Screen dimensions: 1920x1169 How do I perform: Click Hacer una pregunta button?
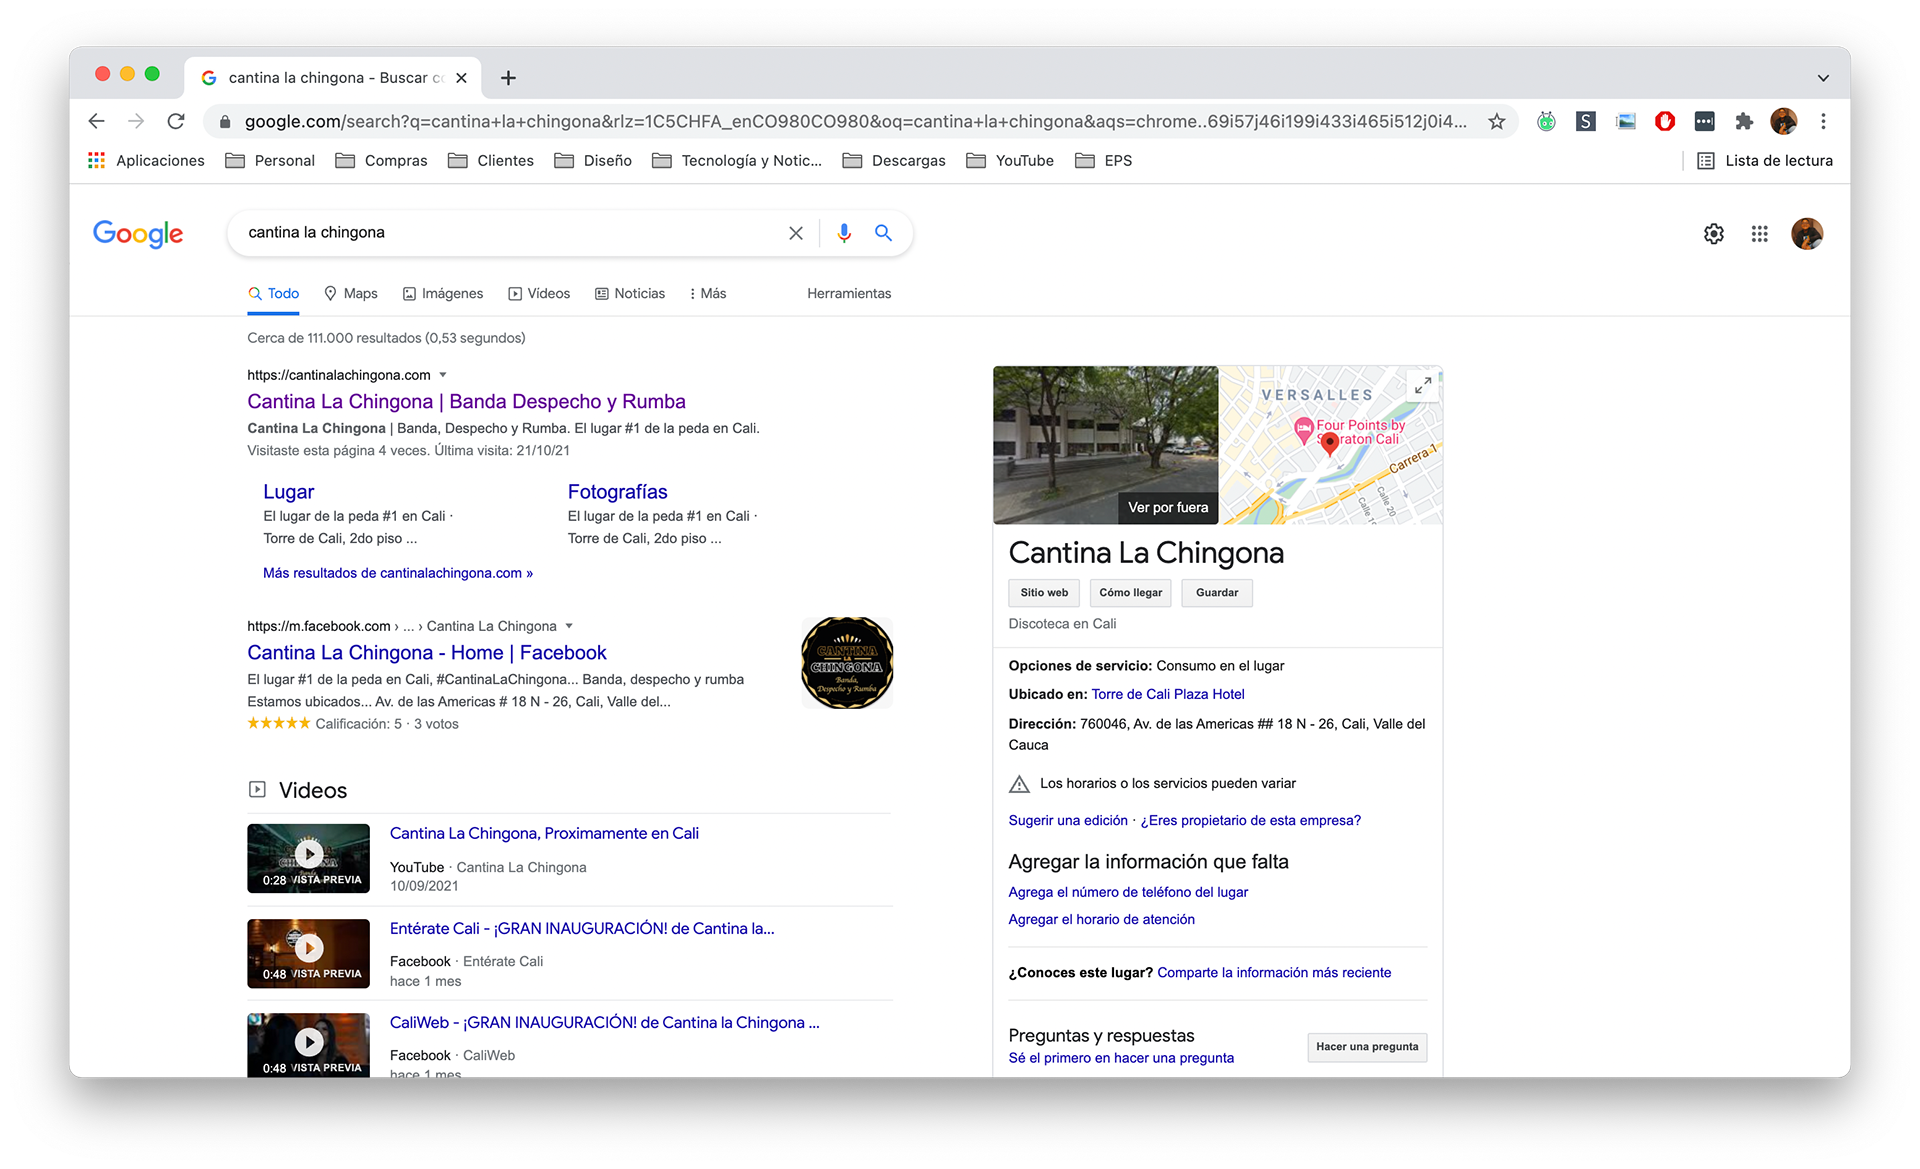(1367, 1046)
